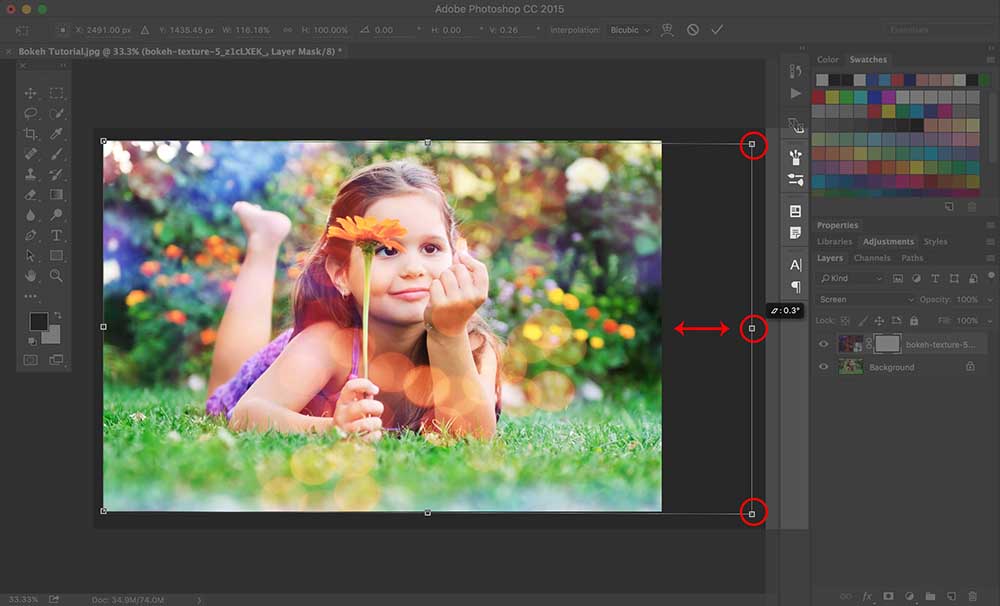Select the Gradient tool
The image size is (1000, 606).
point(57,195)
